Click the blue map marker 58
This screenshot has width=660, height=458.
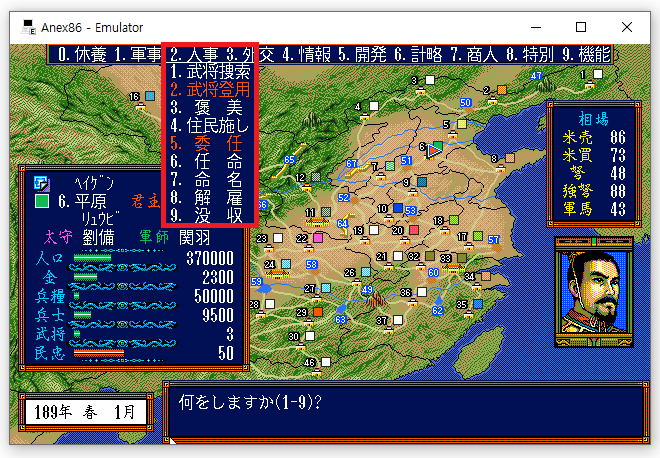[311, 264]
